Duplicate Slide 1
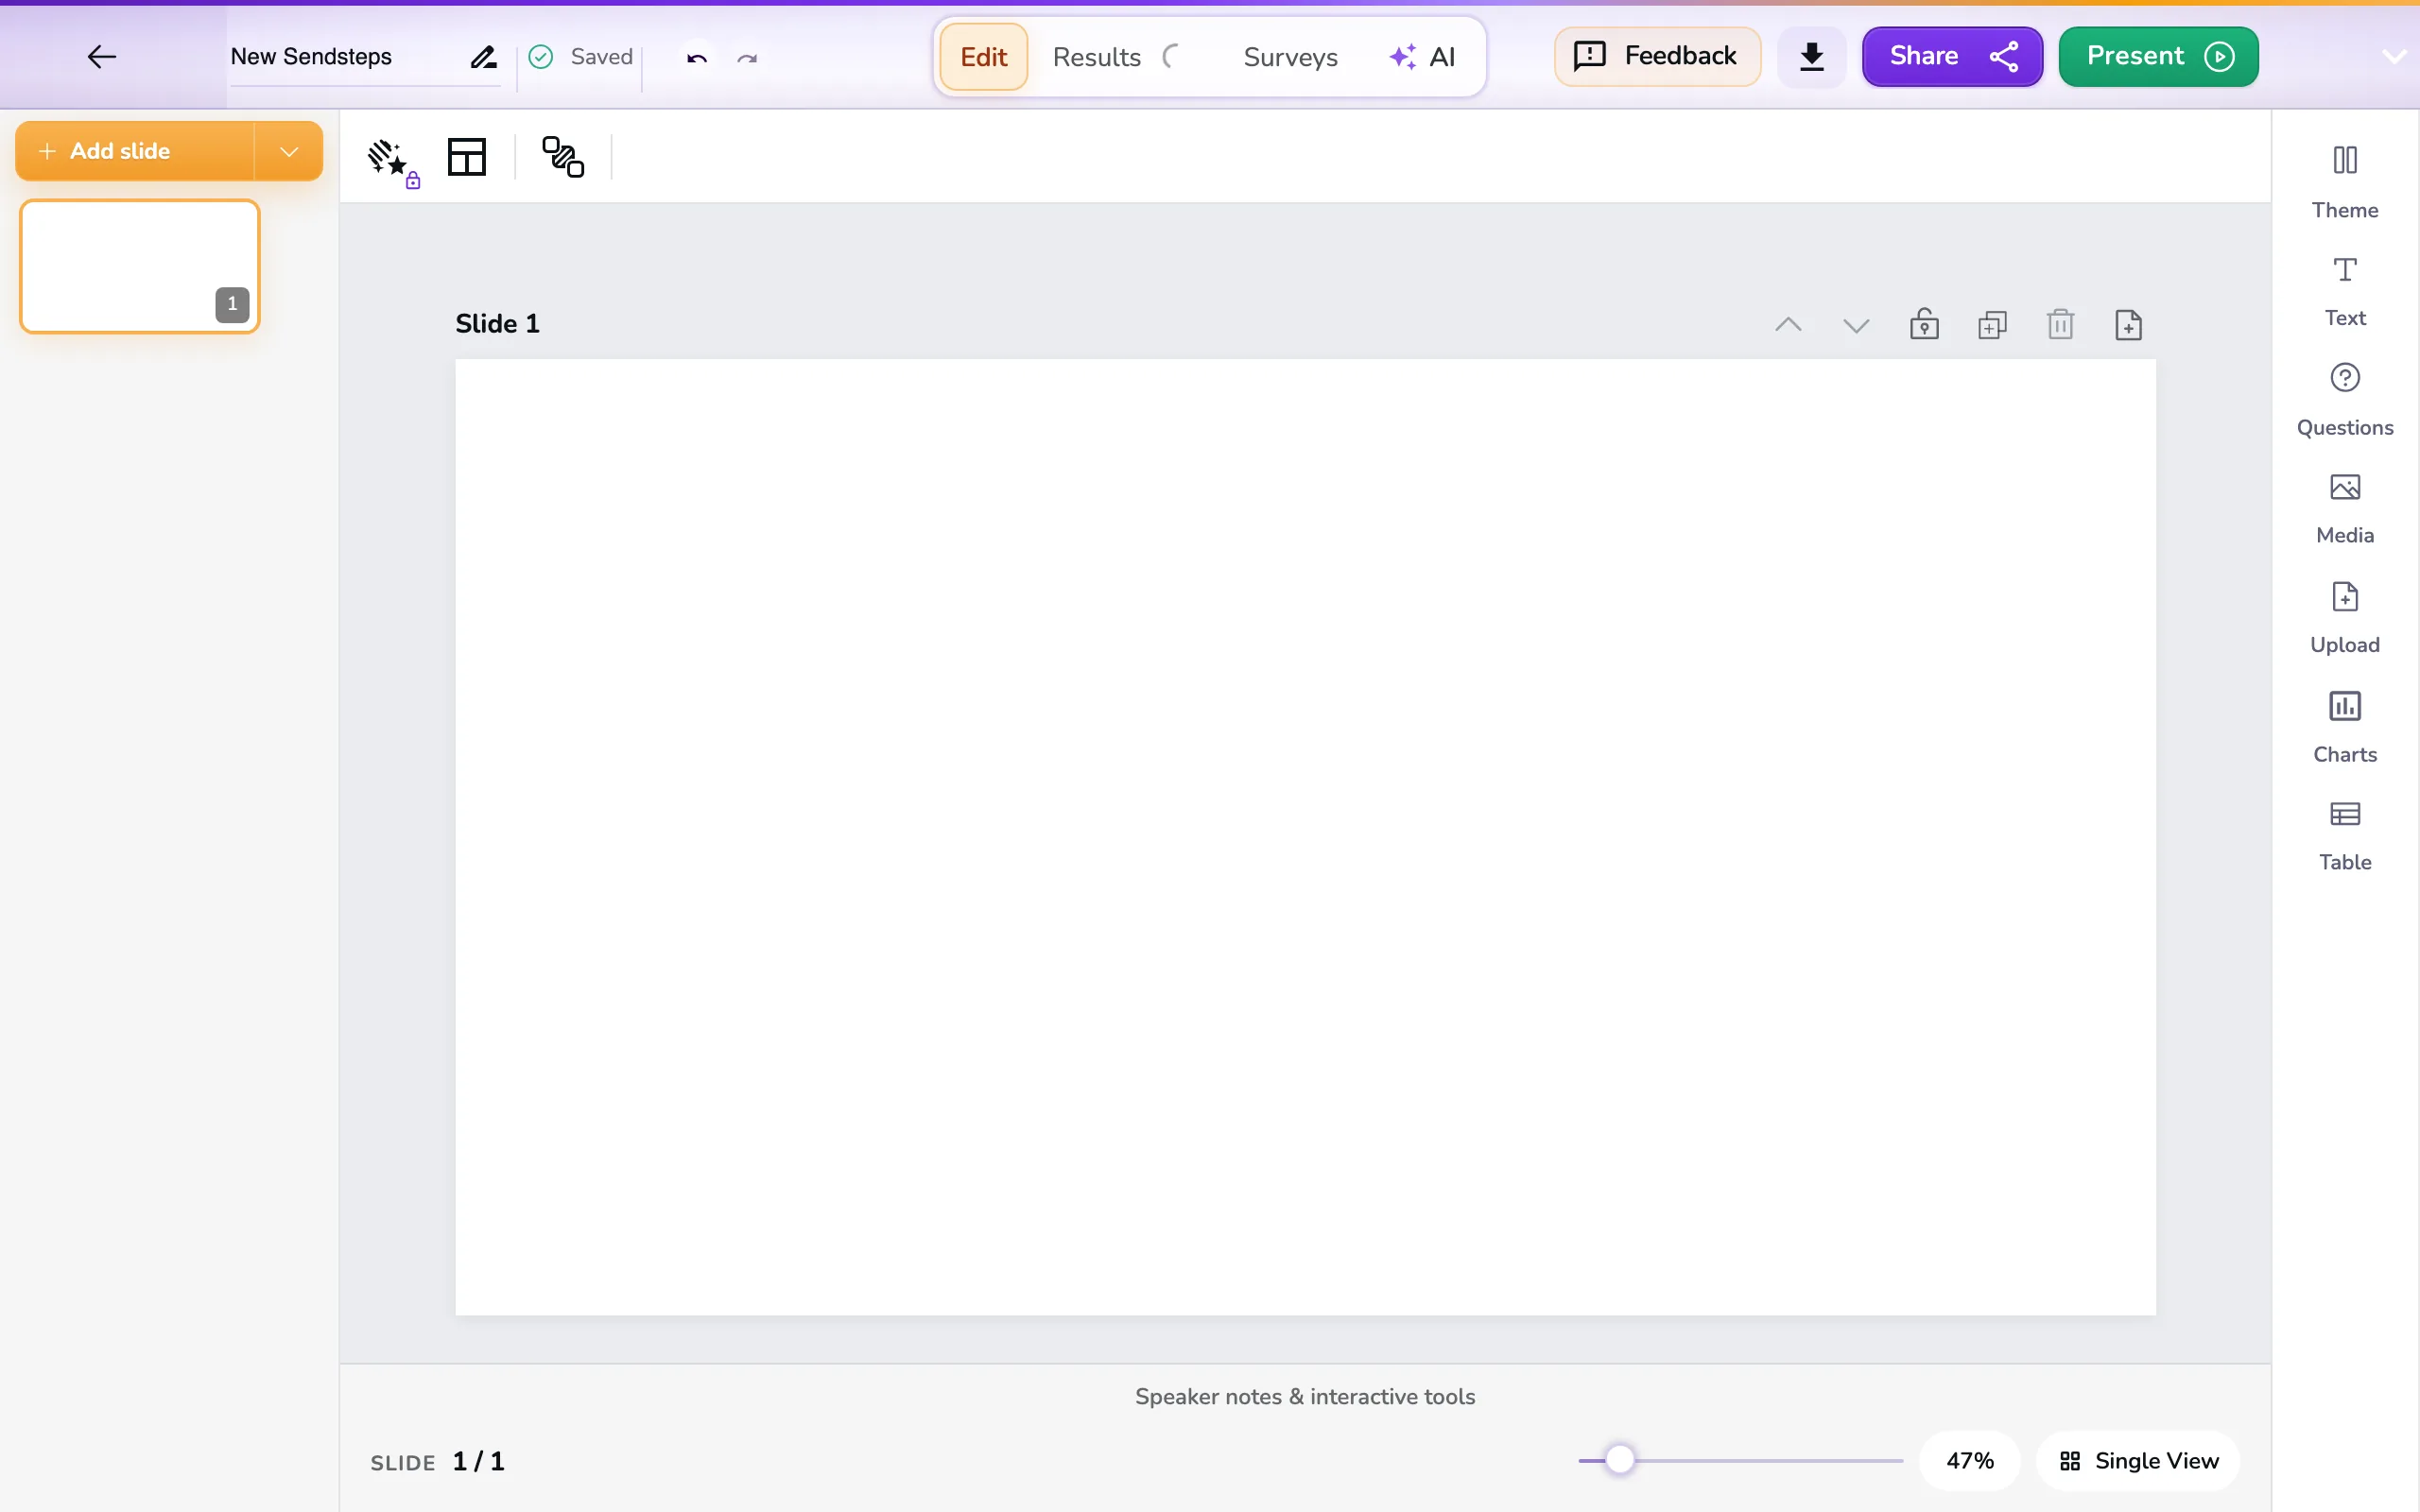This screenshot has height=1512, width=2420. [x=1992, y=325]
